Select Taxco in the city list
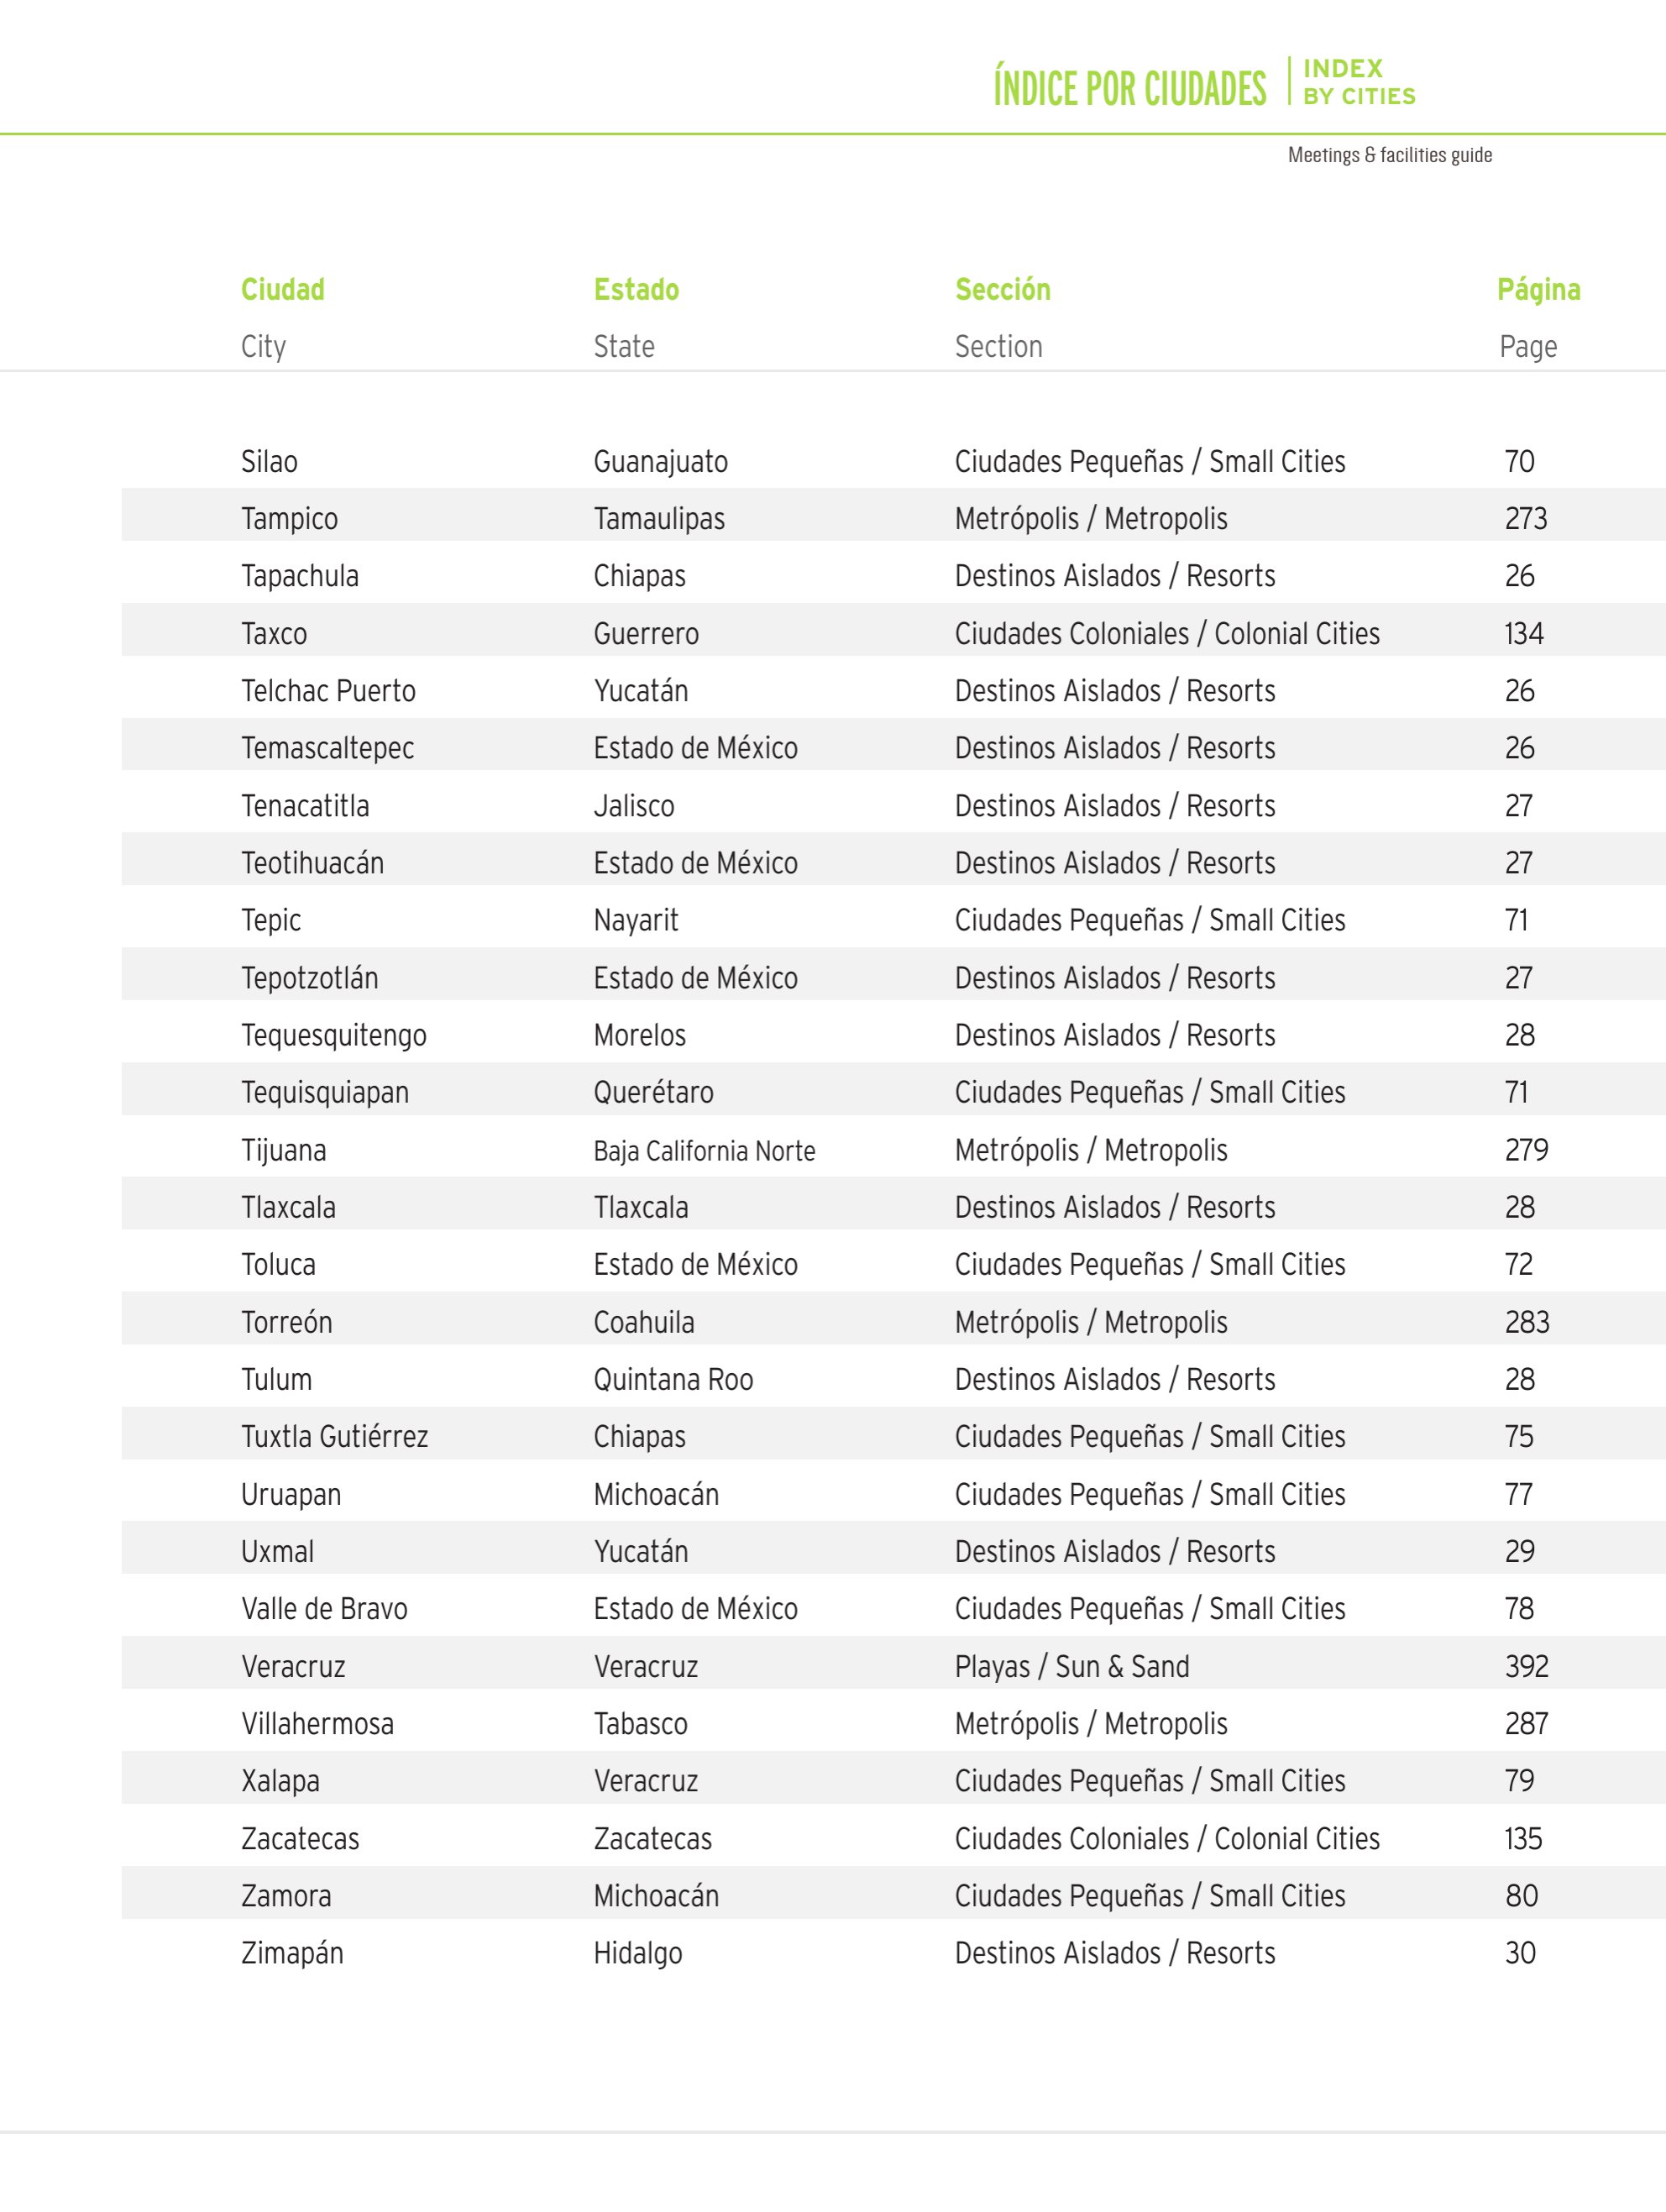 [x=274, y=634]
